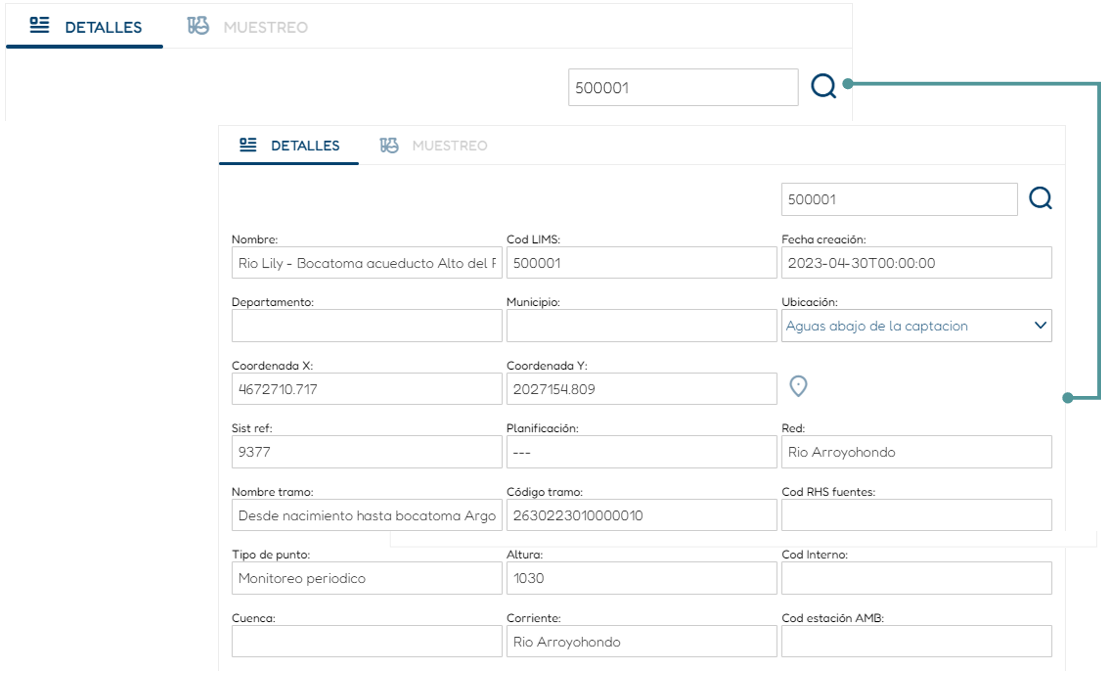
Task: Open the Detalles tab in back panel
Action: click(85, 27)
